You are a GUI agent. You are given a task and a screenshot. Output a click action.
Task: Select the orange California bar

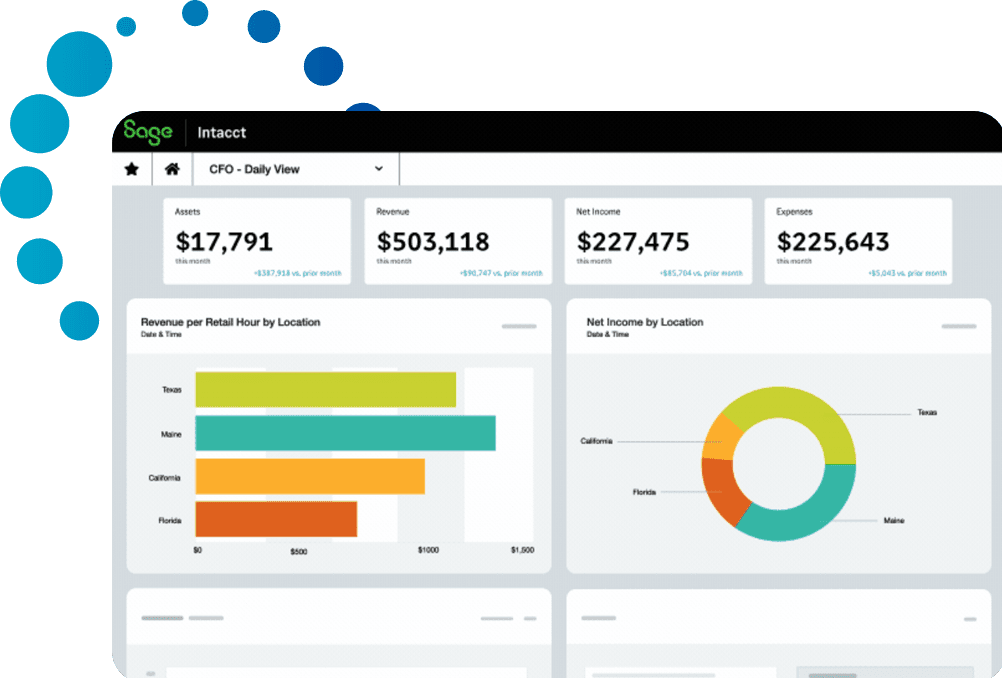pyautogui.click(x=310, y=477)
